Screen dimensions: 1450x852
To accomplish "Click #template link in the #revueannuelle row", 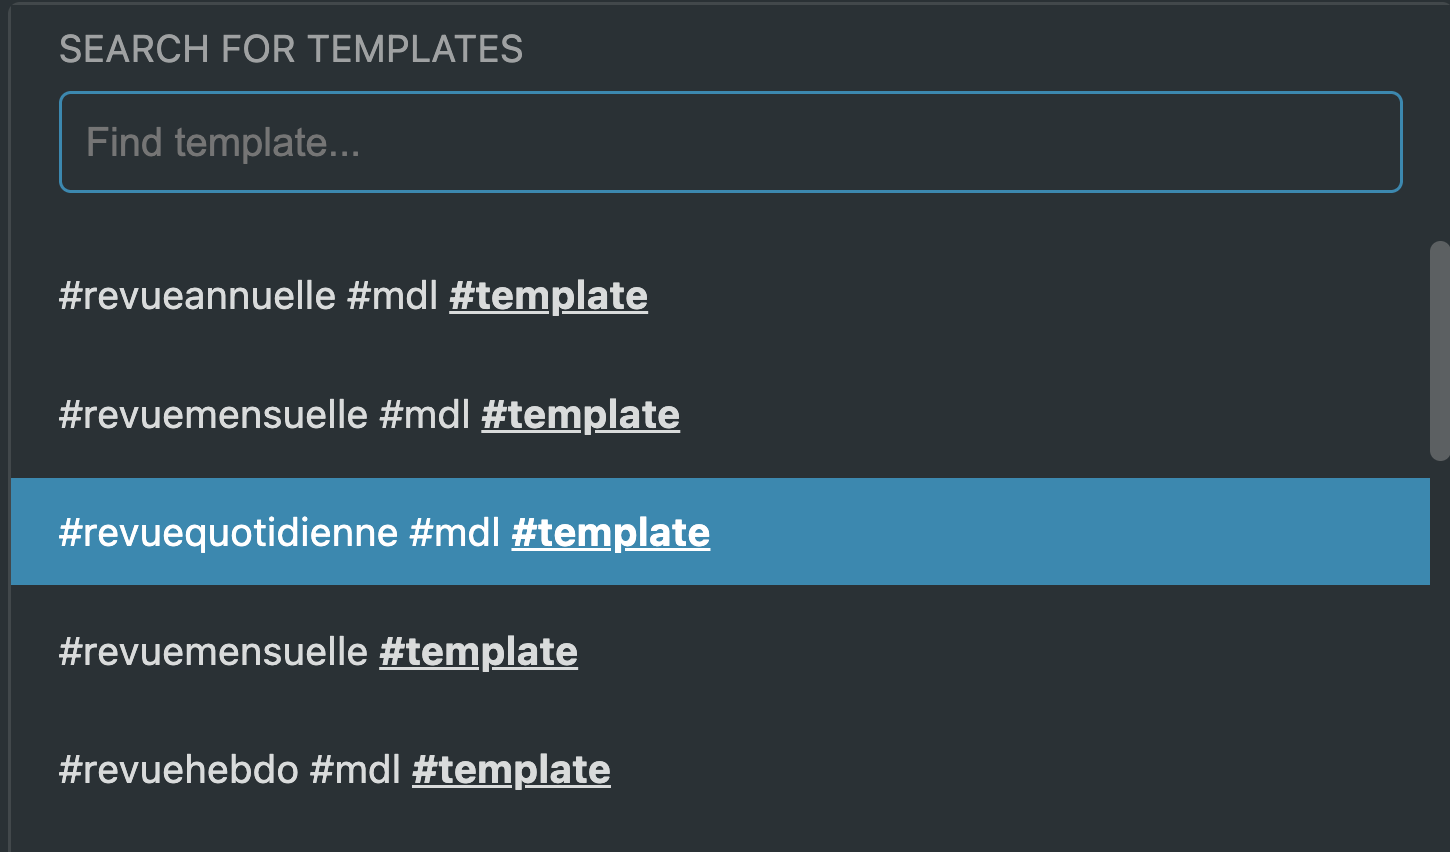I will (x=548, y=296).
